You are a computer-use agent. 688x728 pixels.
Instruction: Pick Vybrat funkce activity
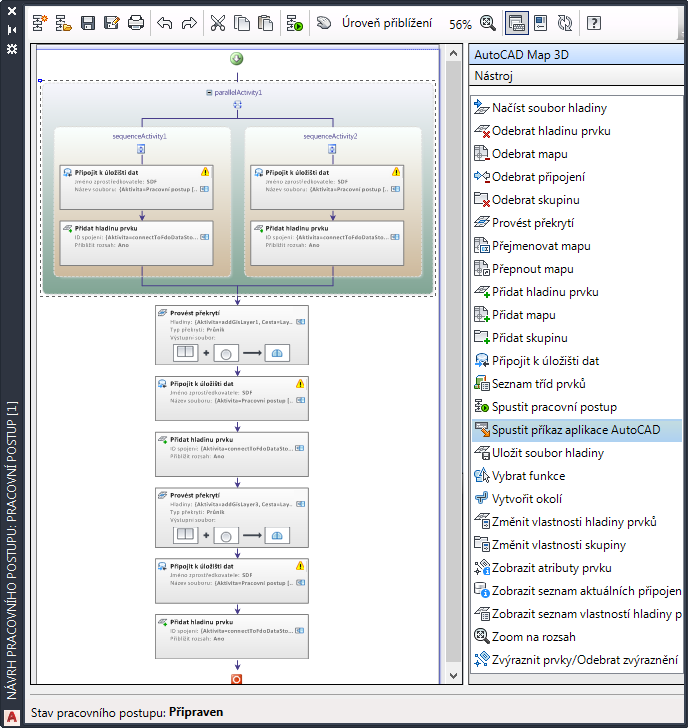[x=577, y=475]
